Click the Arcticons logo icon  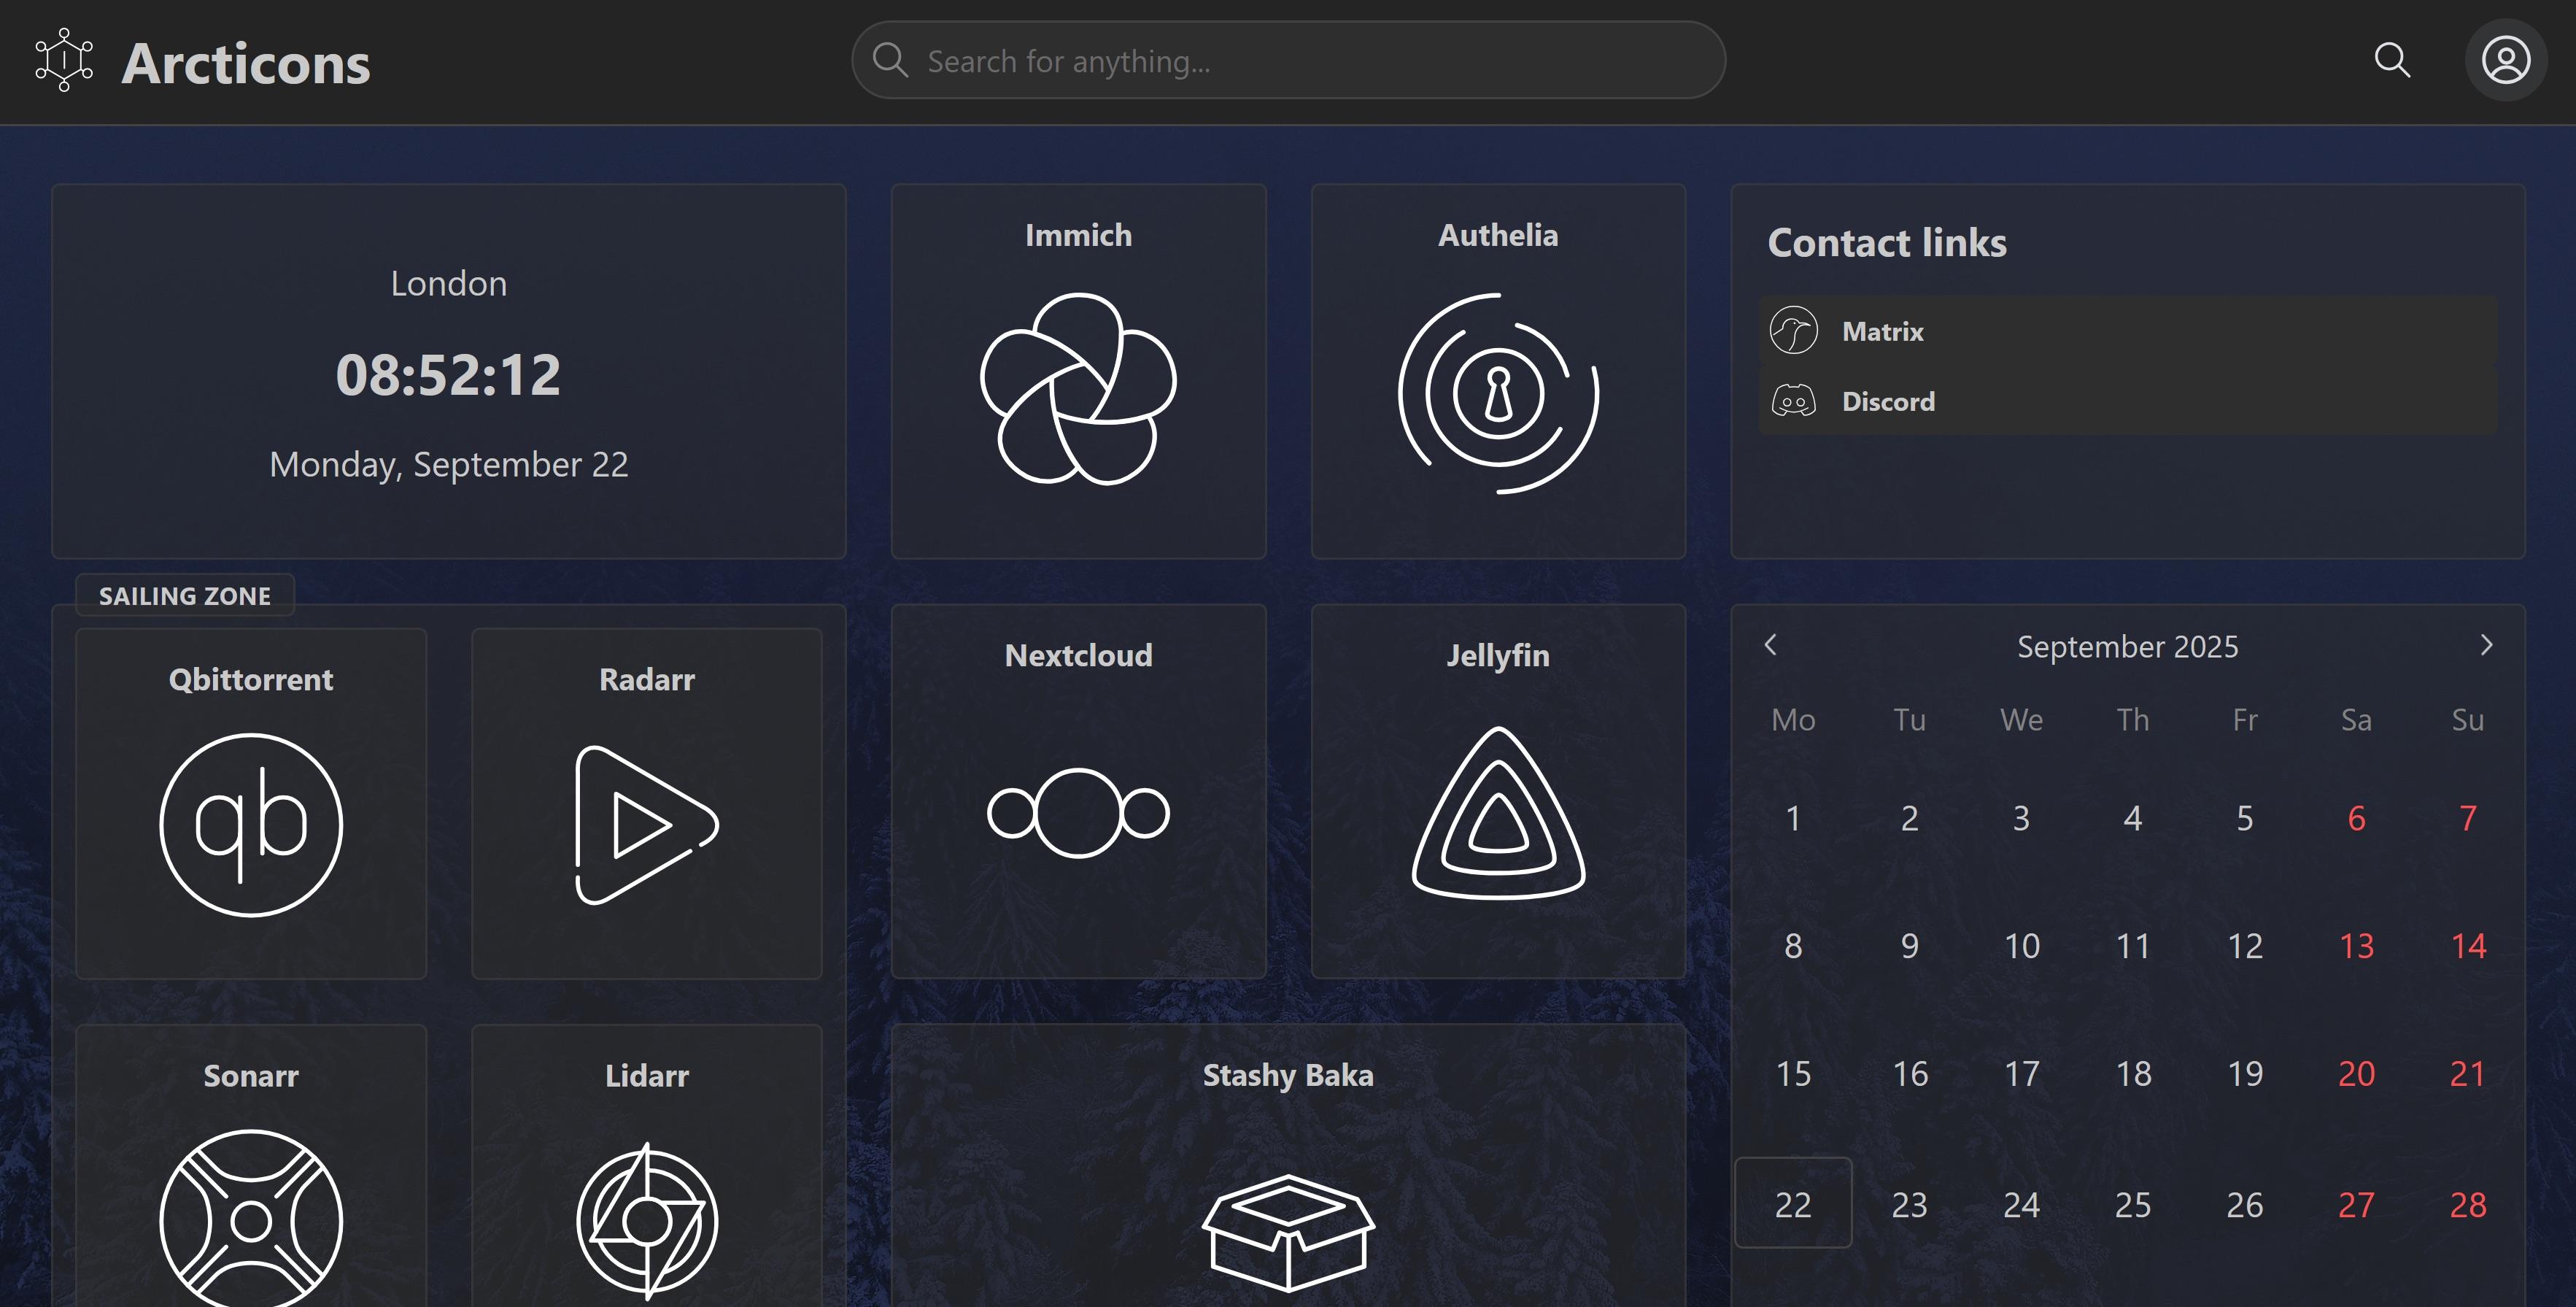click(x=64, y=60)
